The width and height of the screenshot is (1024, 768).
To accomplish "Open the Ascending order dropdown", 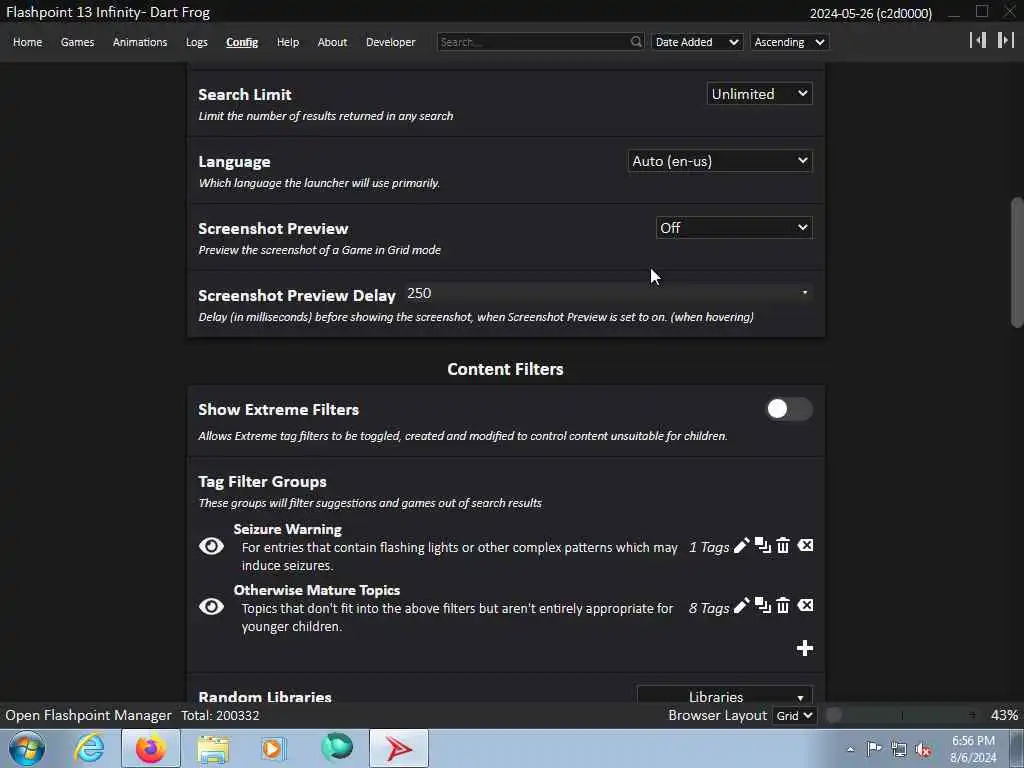I will click(790, 42).
